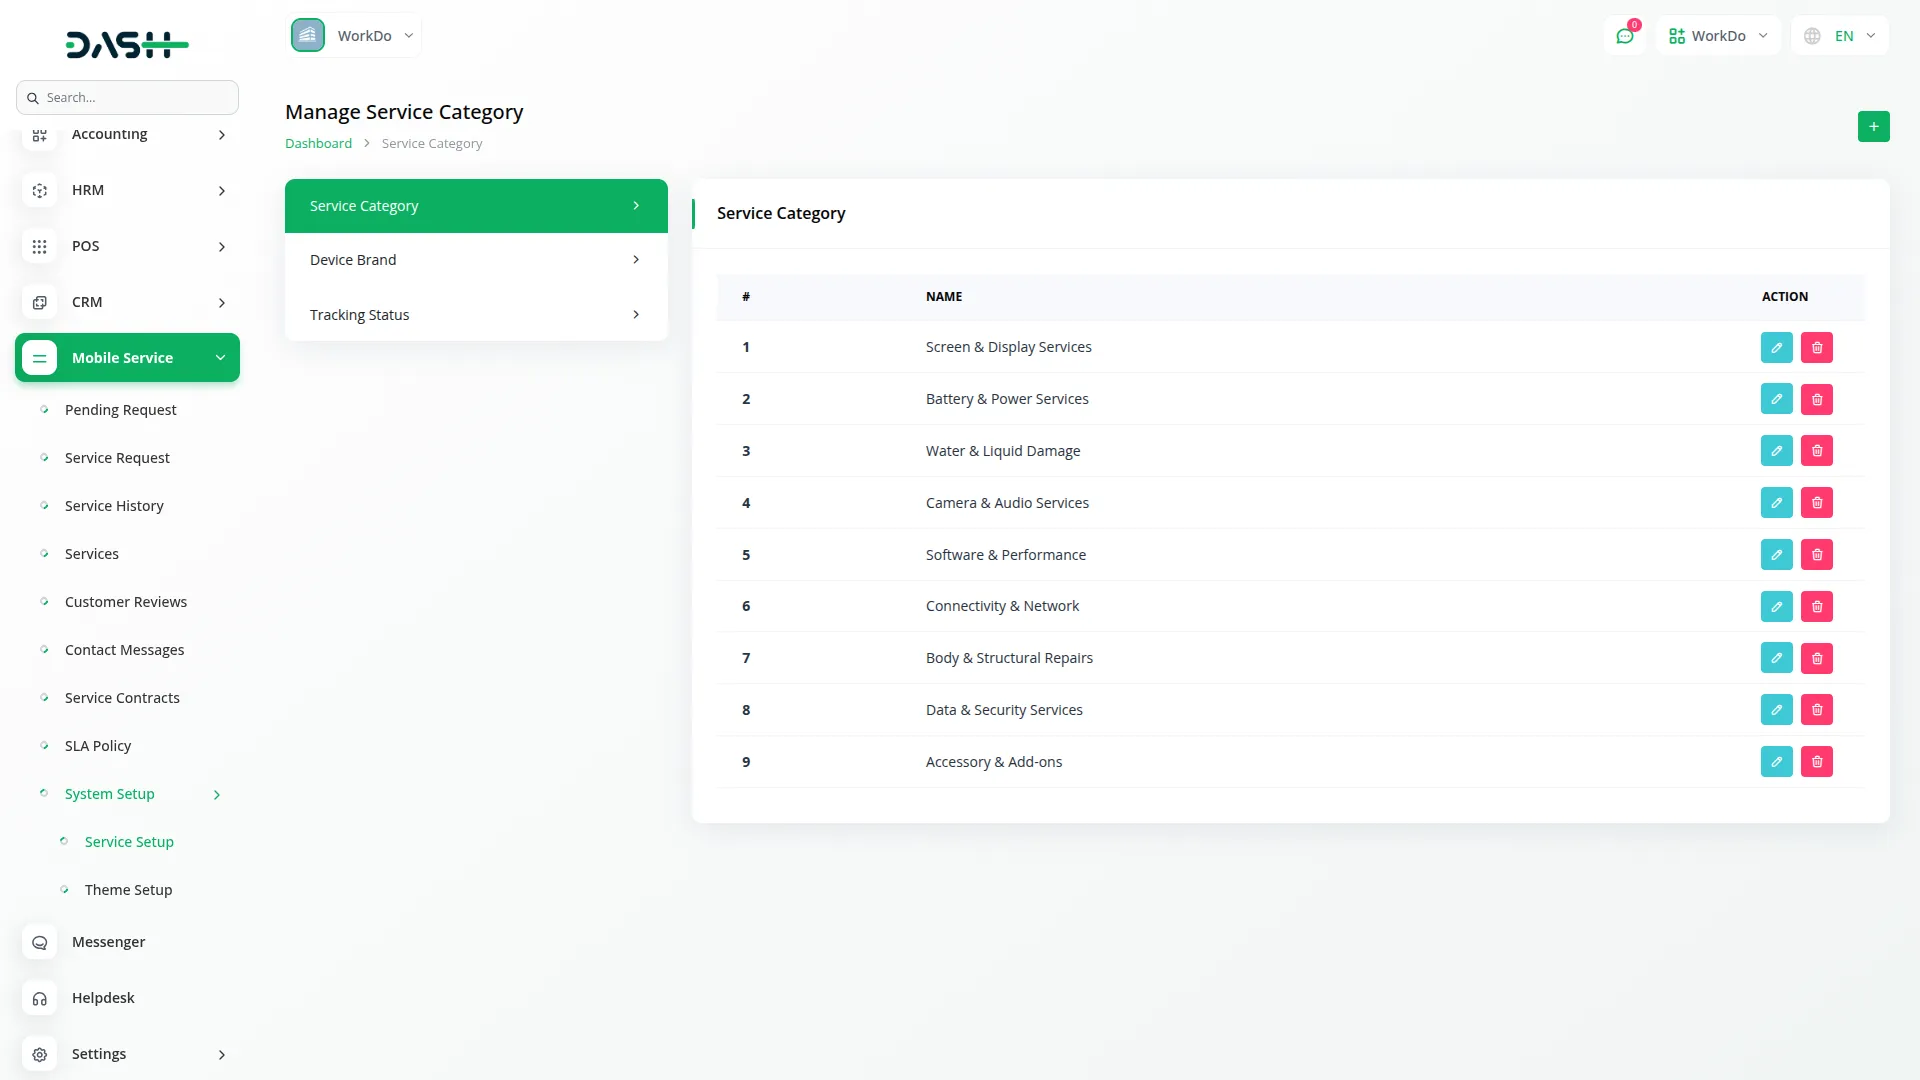
Task: Expand the System Setup section
Action: click(110, 794)
